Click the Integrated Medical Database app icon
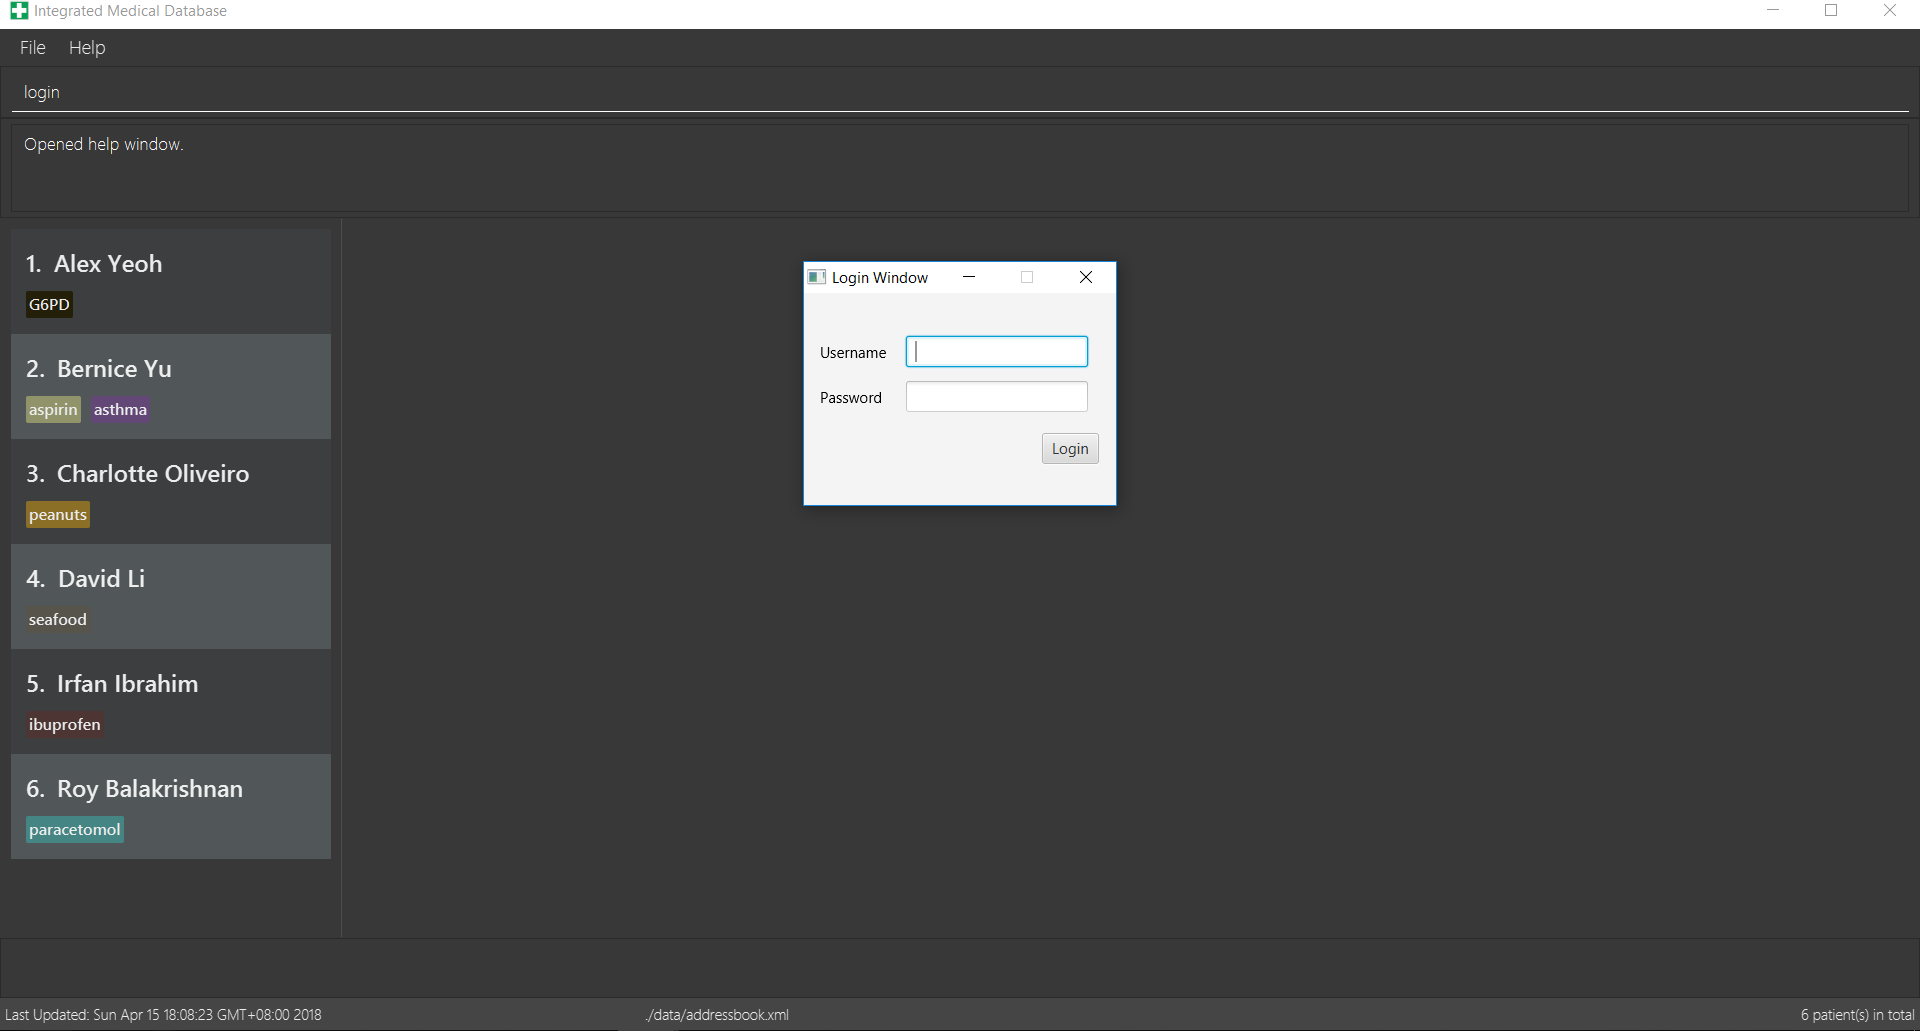The height and width of the screenshot is (1031, 1920). coord(19,11)
